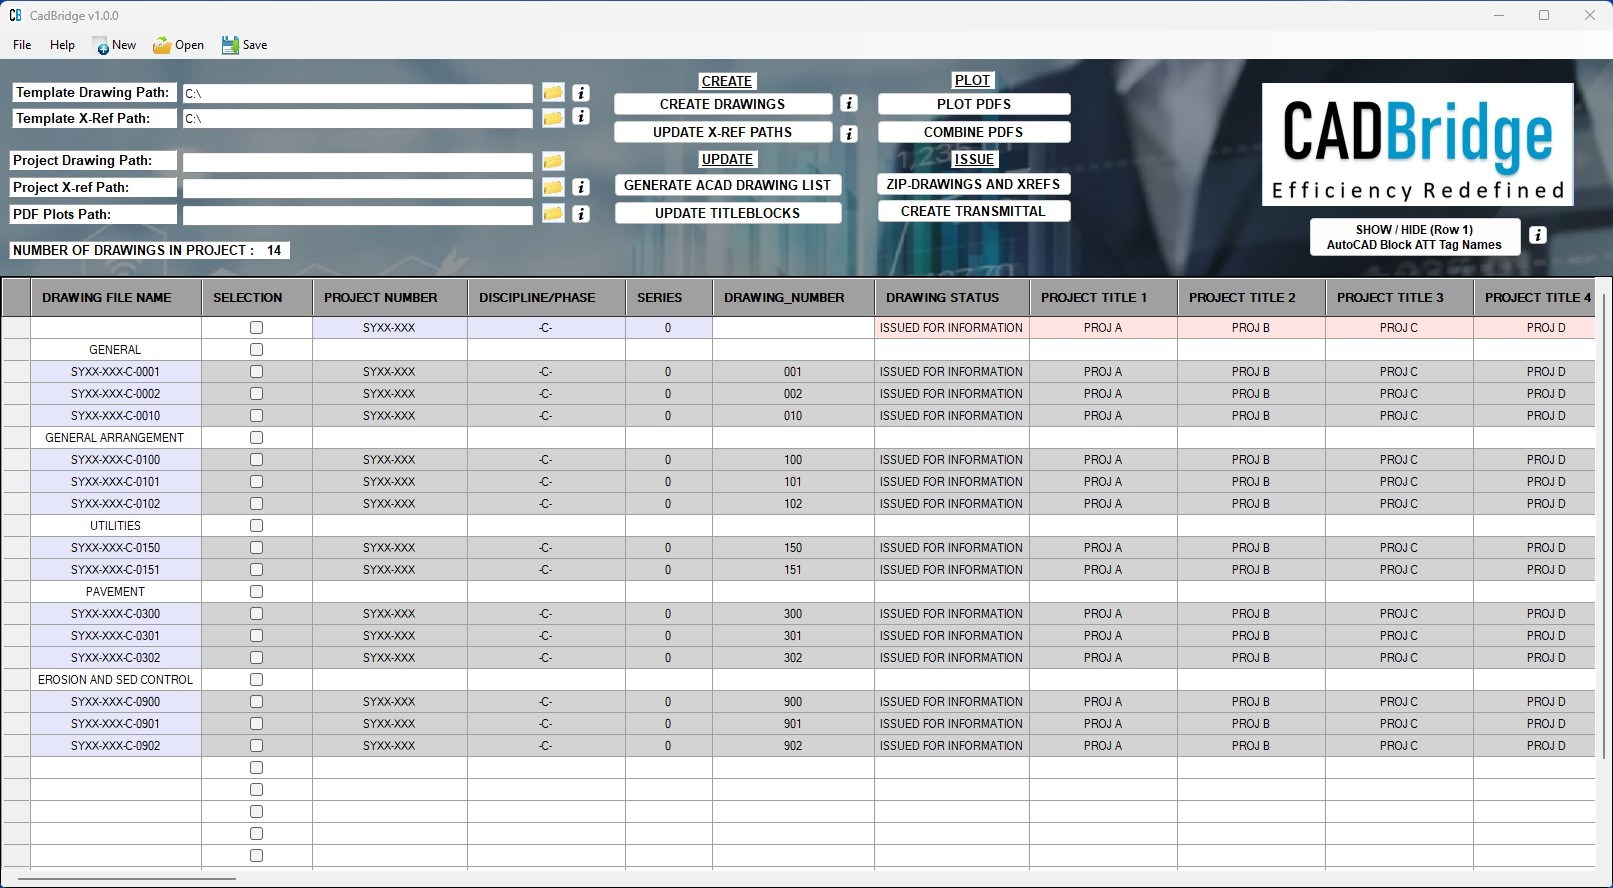
Task: Click the DRAWING FILE NAME column header
Action: click(116, 297)
